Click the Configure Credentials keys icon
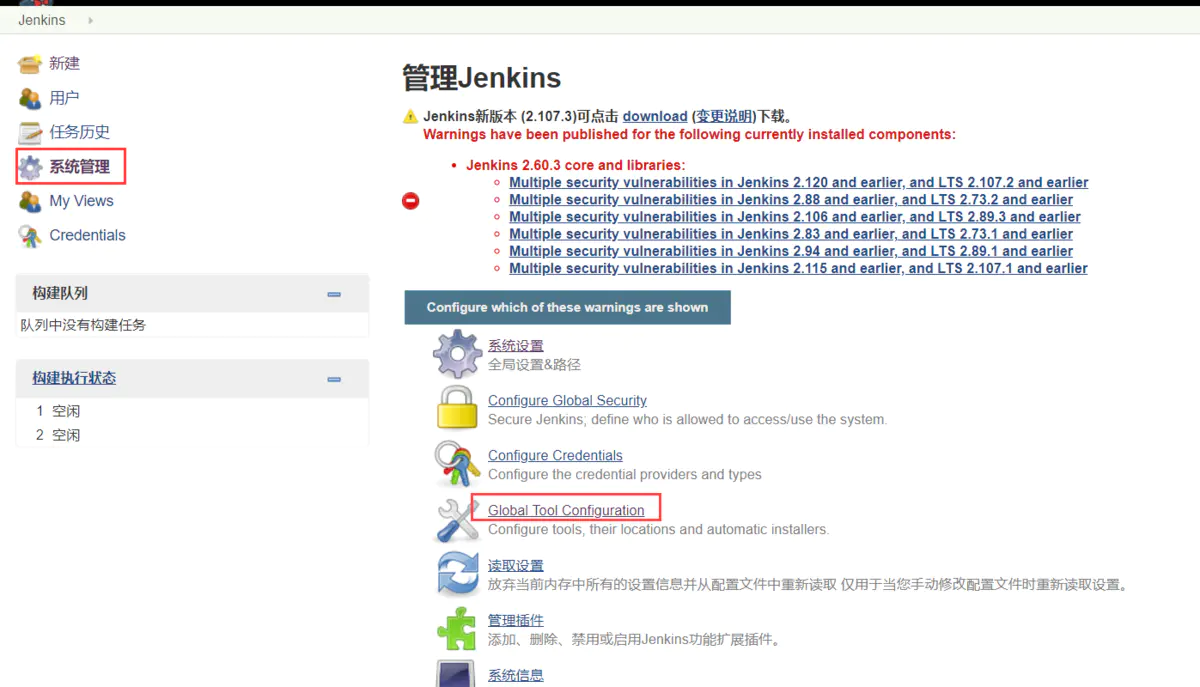The image size is (1200, 687). 457,464
